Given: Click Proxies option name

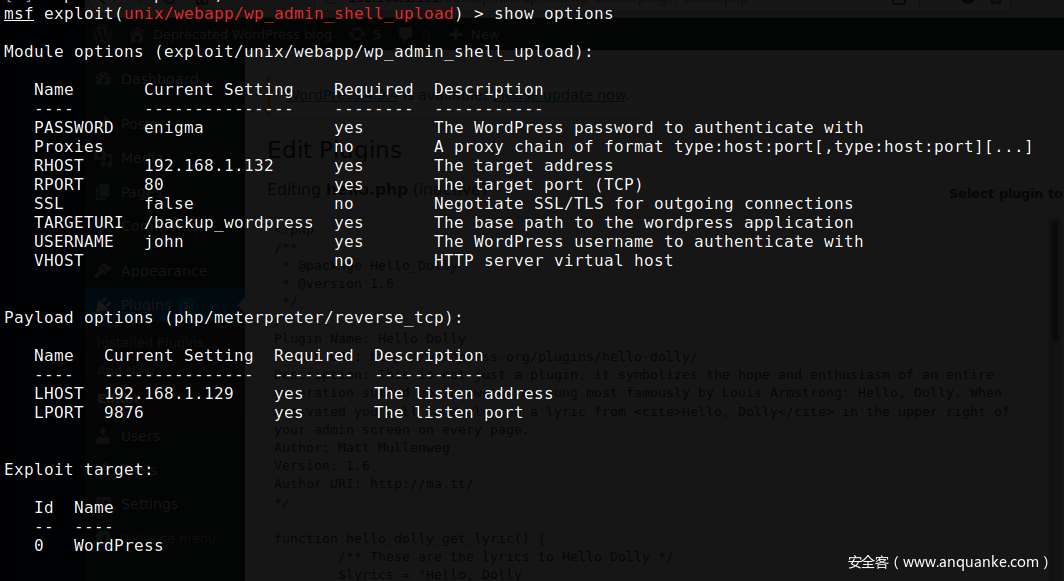Looking at the screenshot, I should [69, 147].
